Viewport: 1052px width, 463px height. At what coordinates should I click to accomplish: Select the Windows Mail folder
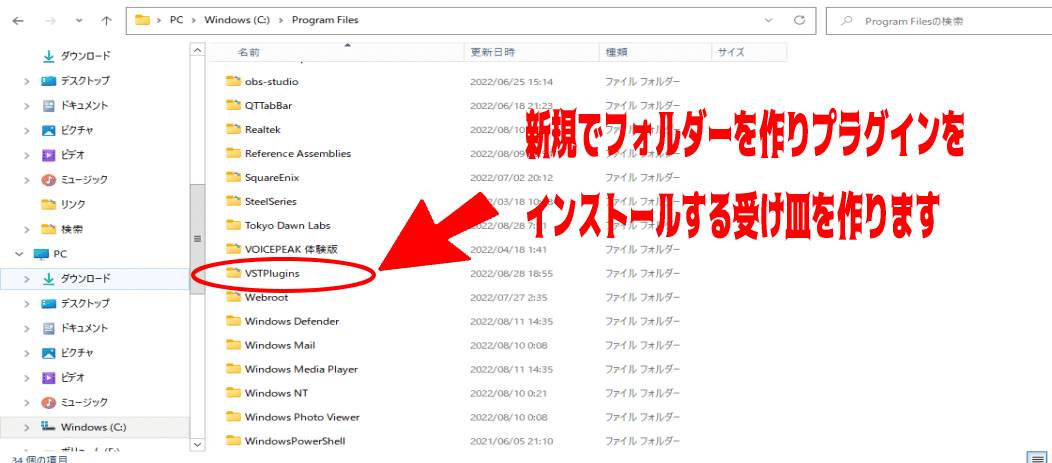tap(280, 346)
